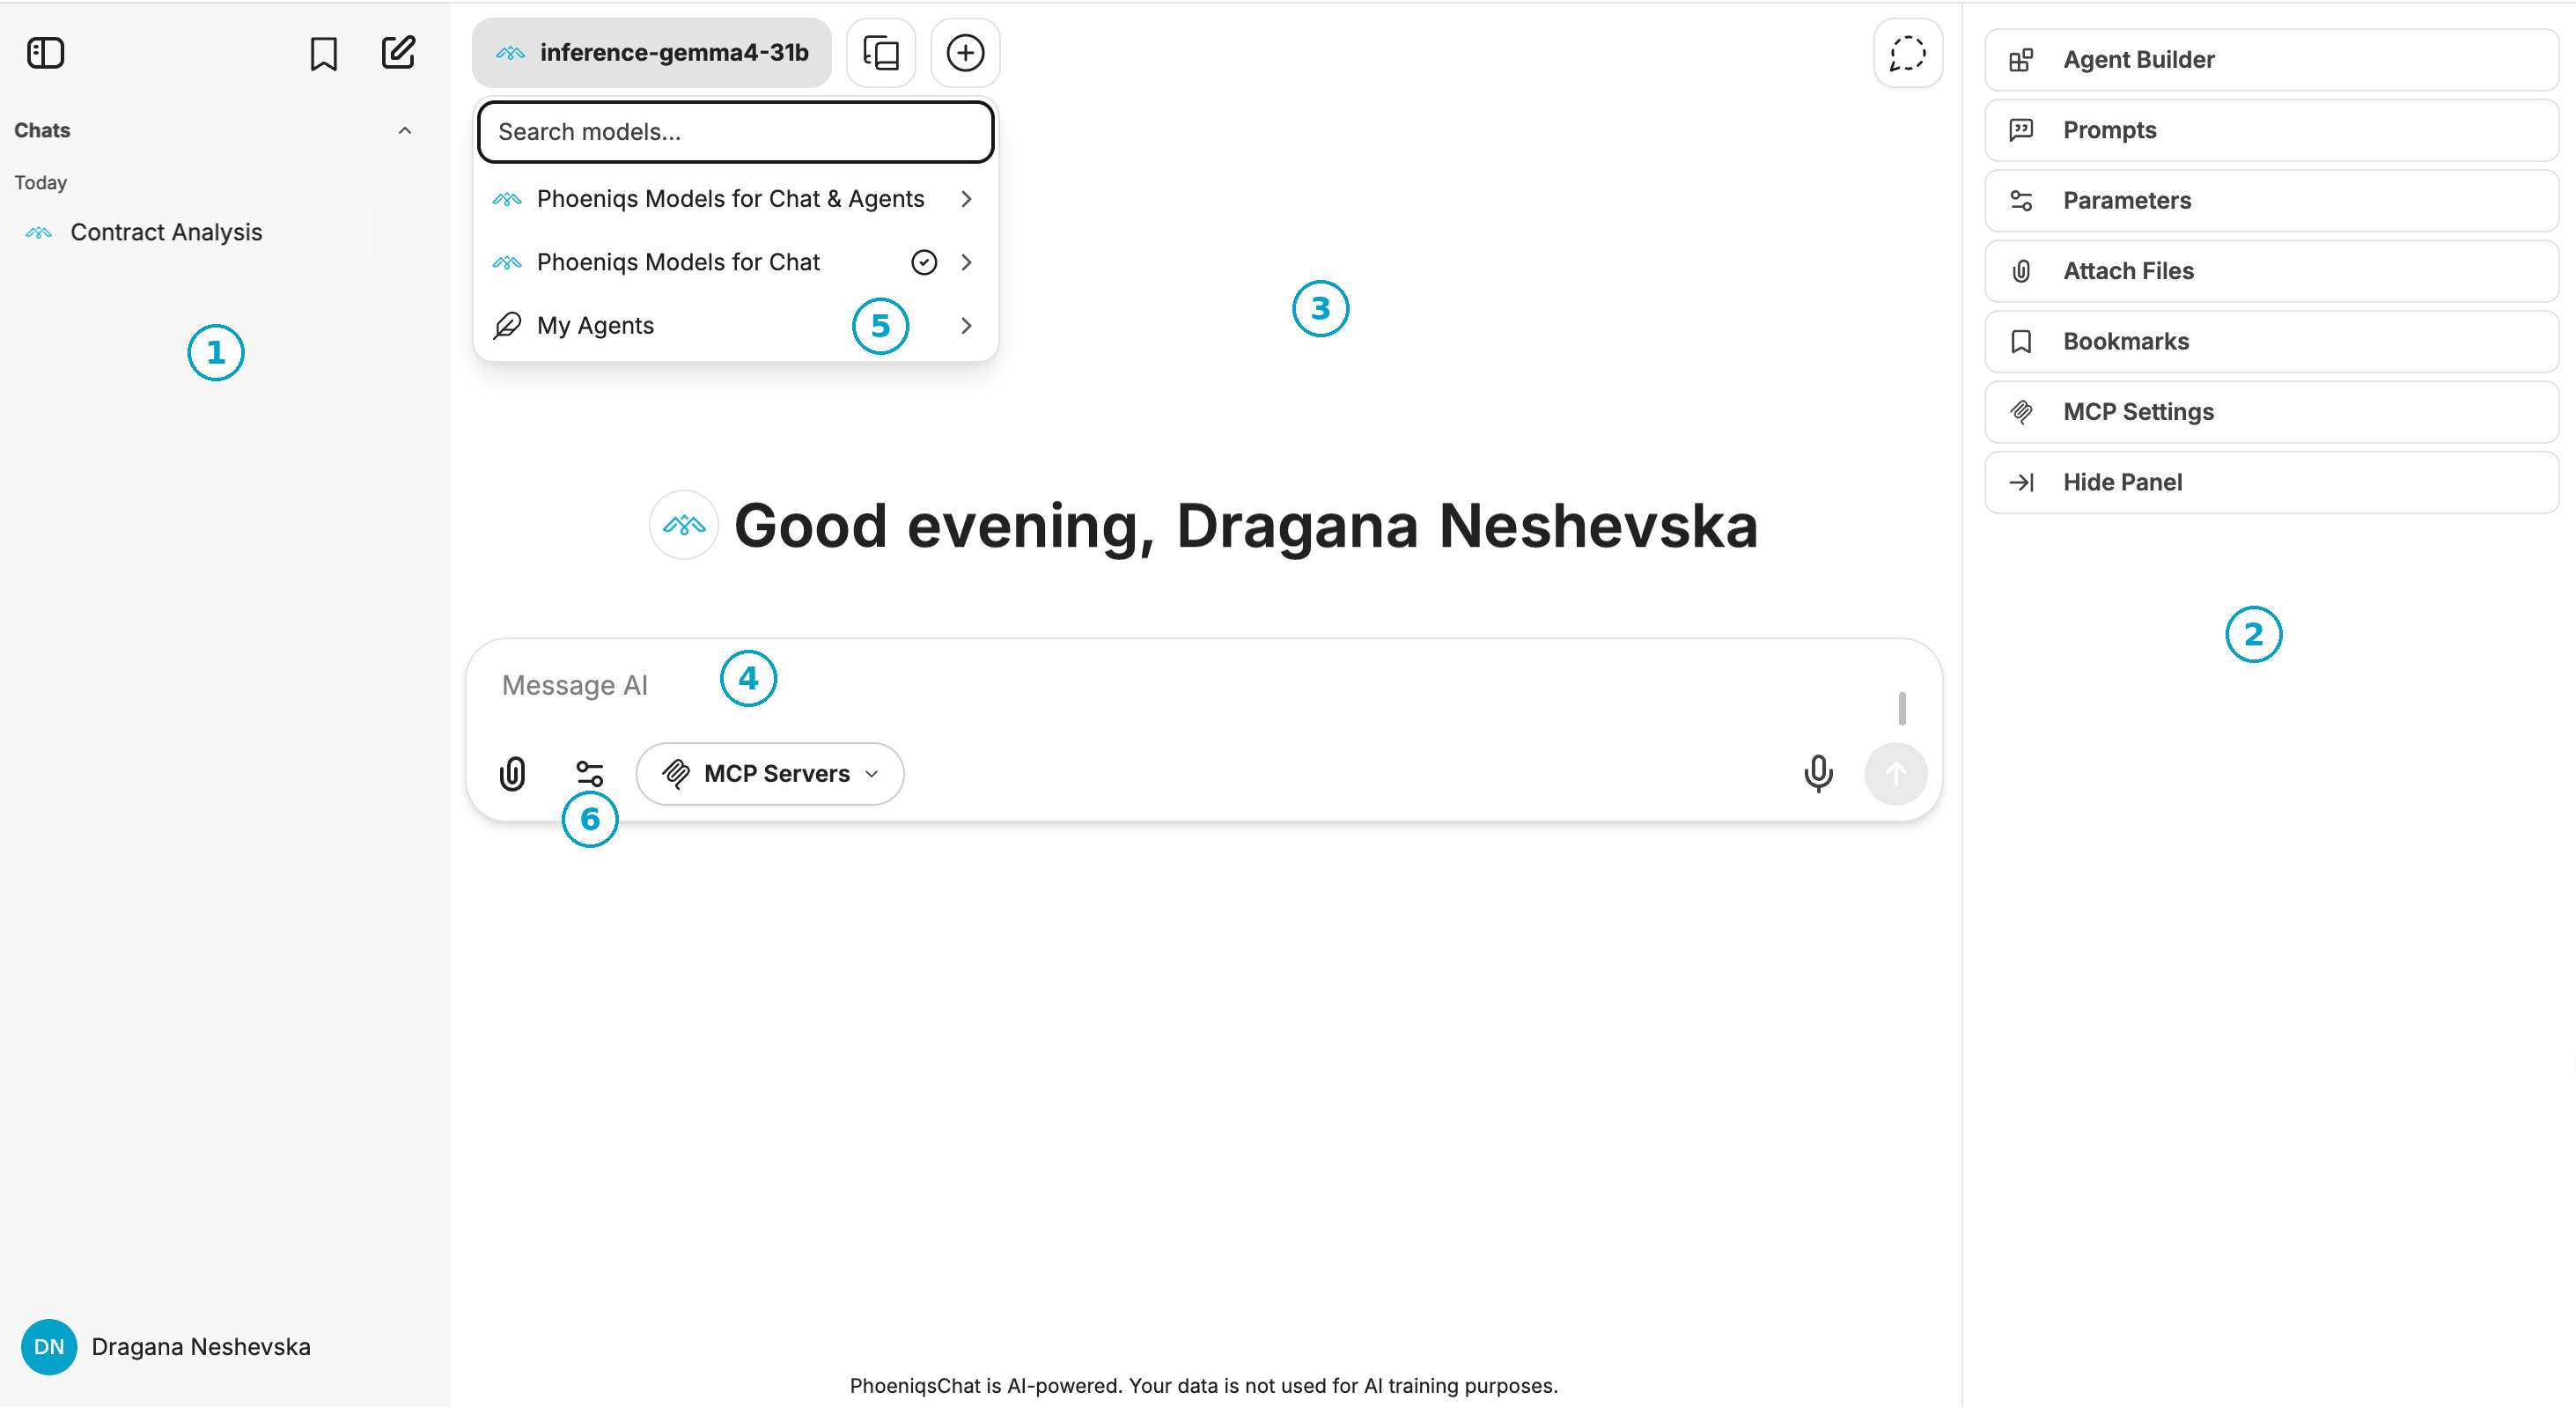Open Phoeniqs Models for Chat & Agents submenu
2576x1407 pixels.
pyautogui.click(x=735, y=199)
